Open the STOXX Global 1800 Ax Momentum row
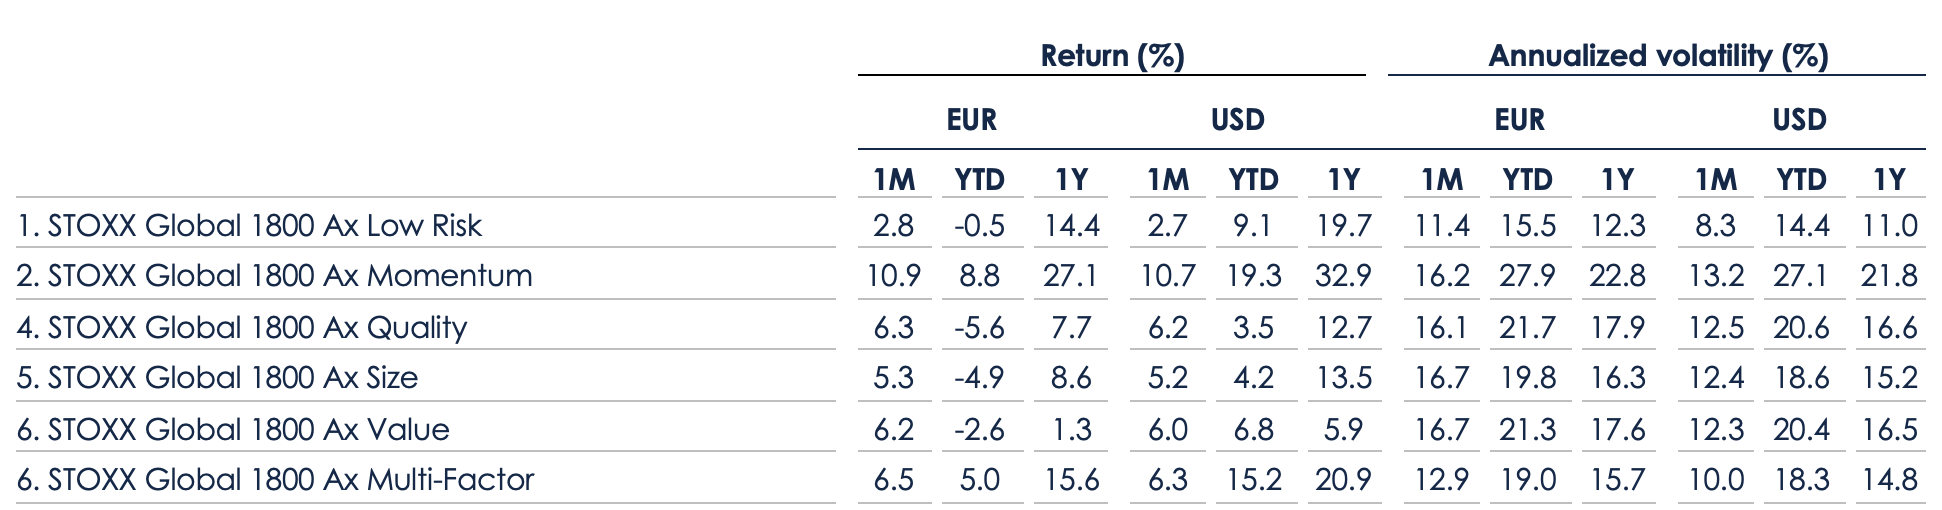The height and width of the screenshot is (510, 1942). click(x=274, y=276)
